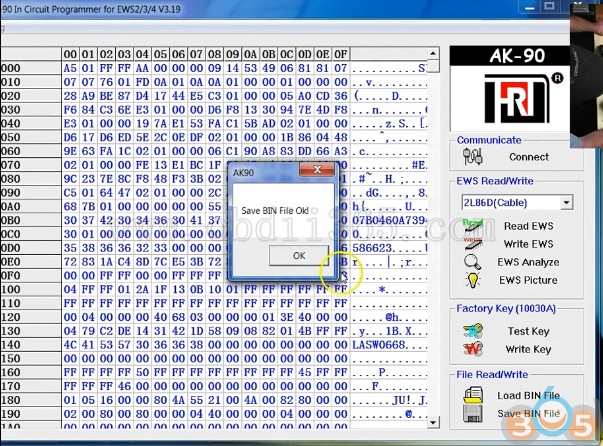Click ASCII text 586623 in row 0D0
This screenshot has width=603, height=446.
372,248
